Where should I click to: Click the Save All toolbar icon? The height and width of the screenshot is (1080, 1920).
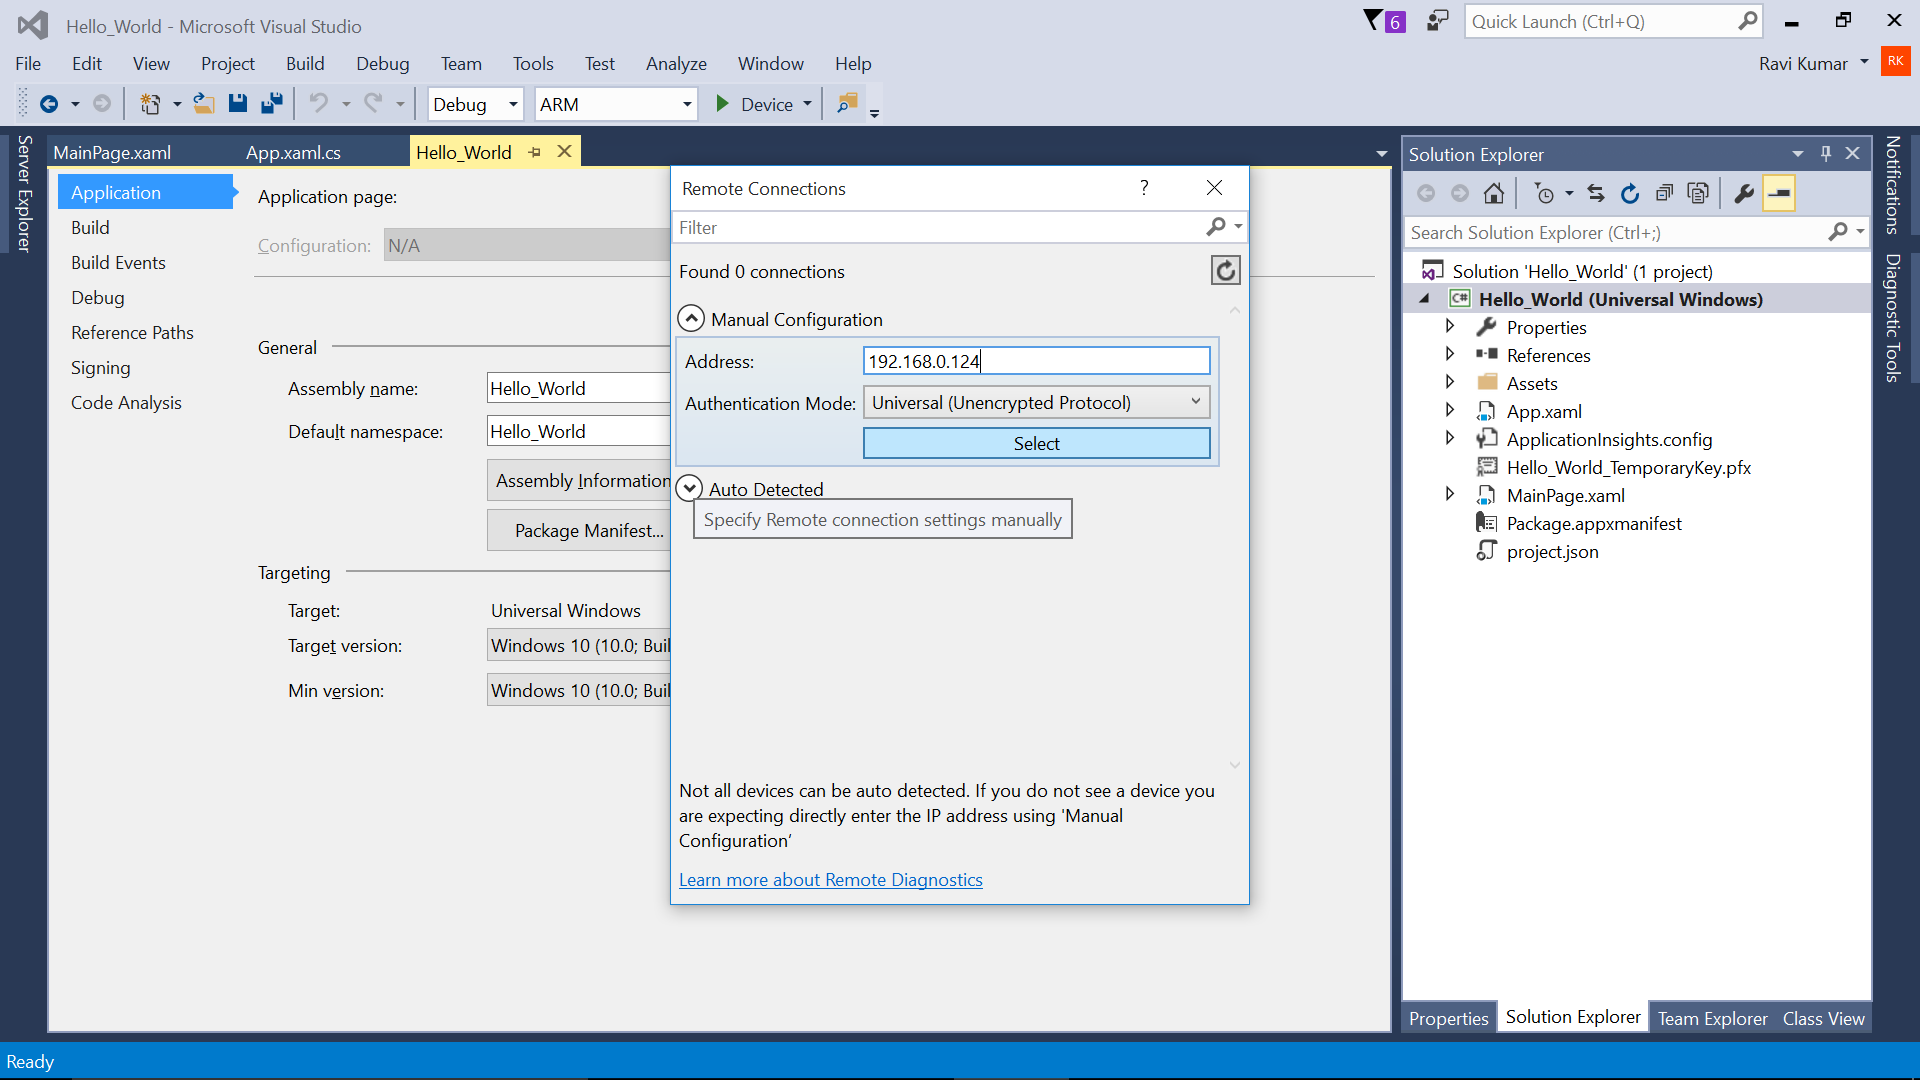pyautogui.click(x=271, y=104)
